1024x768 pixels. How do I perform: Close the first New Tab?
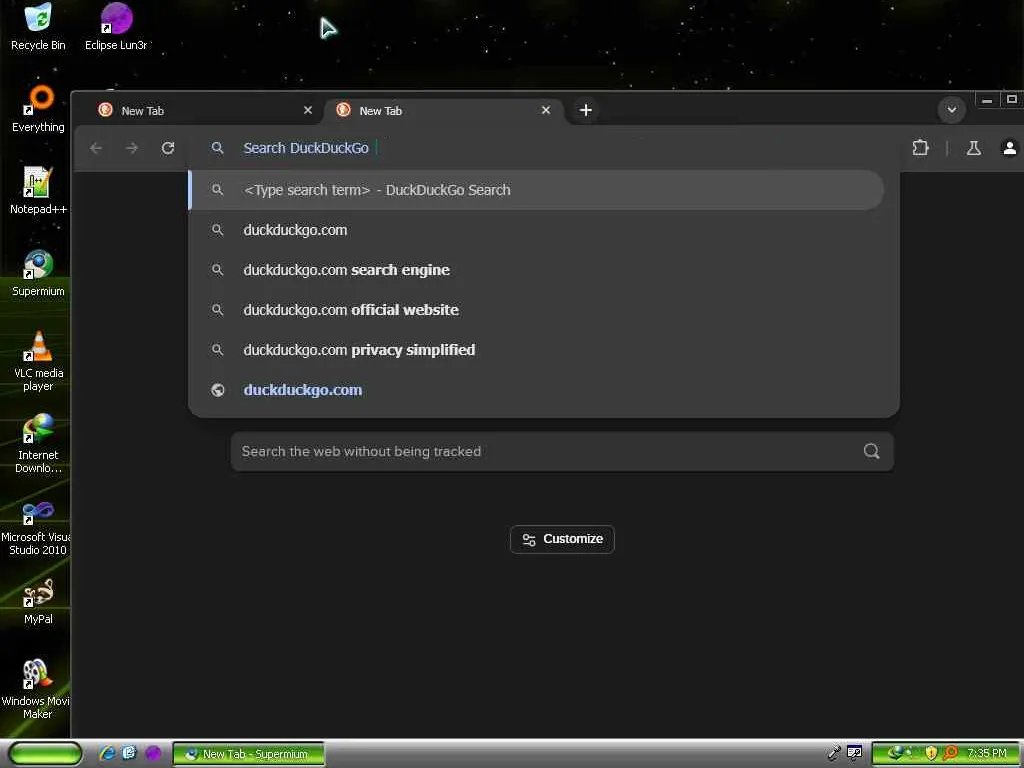308,110
